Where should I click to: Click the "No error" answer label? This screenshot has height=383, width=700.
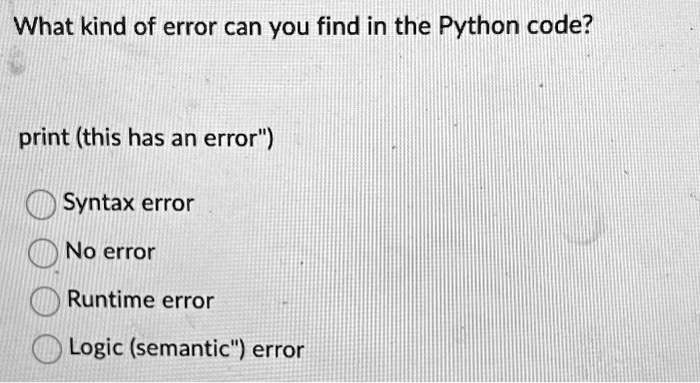point(110,251)
